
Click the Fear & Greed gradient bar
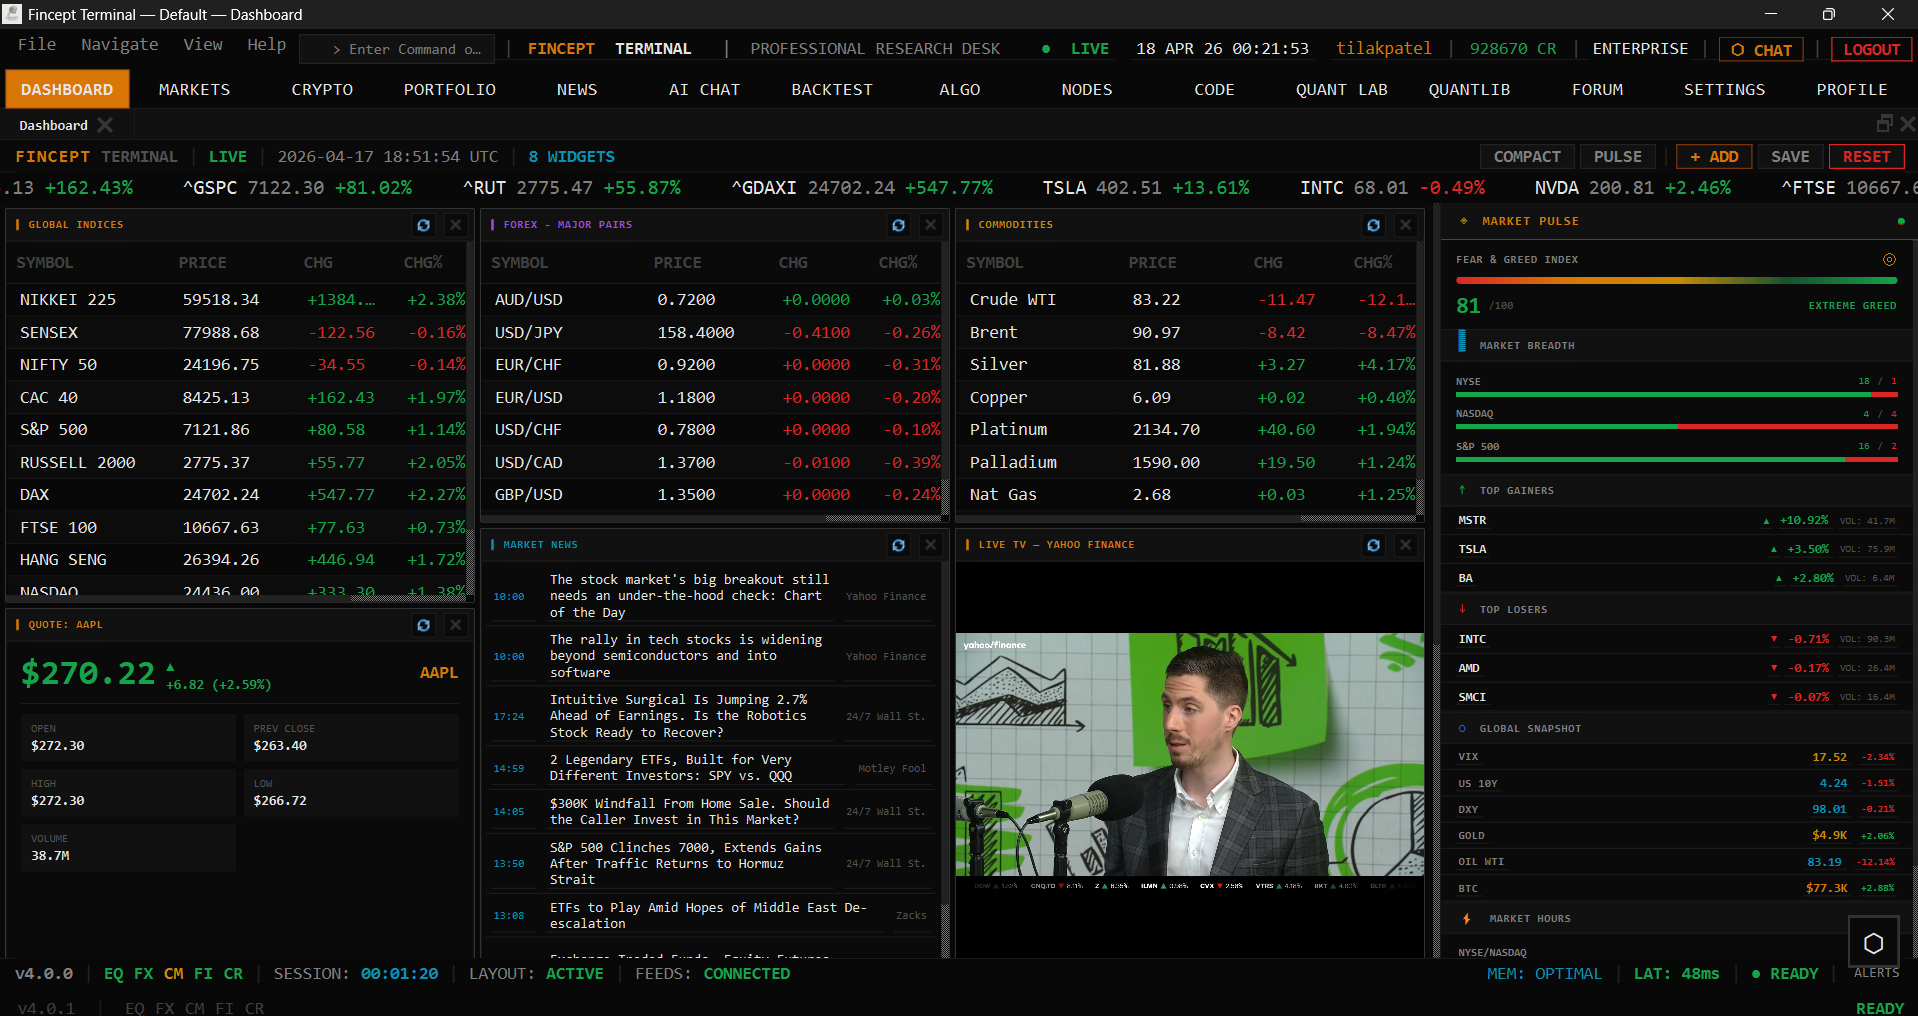pyautogui.click(x=1676, y=281)
